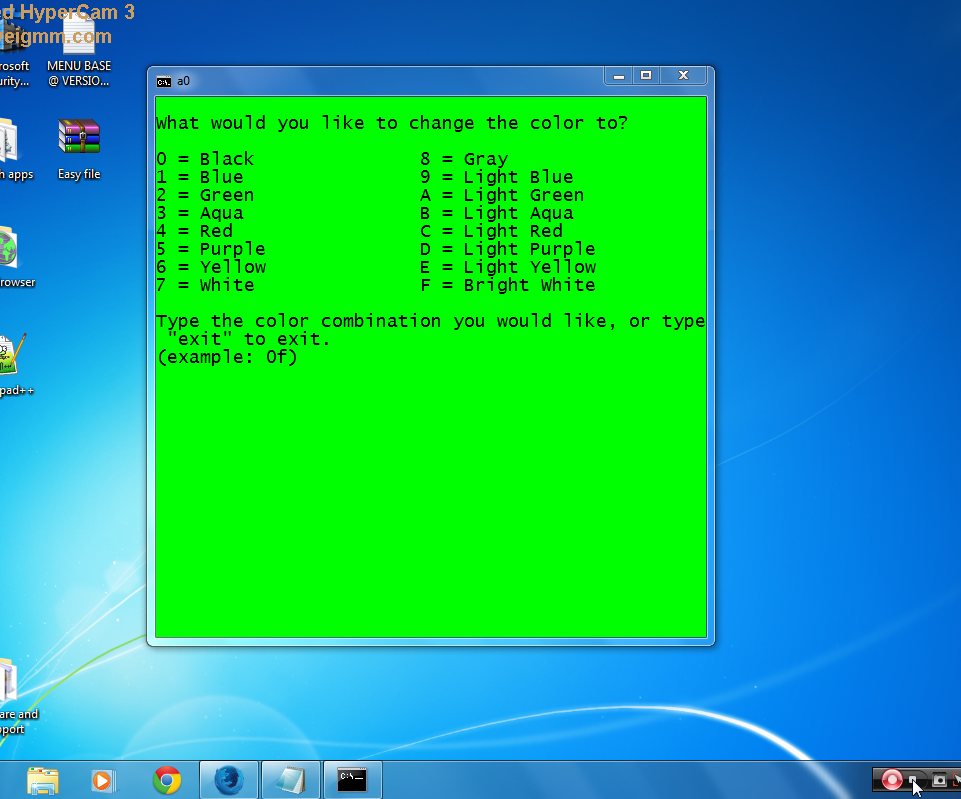961x799 pixels.
Task: Take a screenshot with HyperCam's camera icon
Action: pyautogui.click(x=939, y=780)
